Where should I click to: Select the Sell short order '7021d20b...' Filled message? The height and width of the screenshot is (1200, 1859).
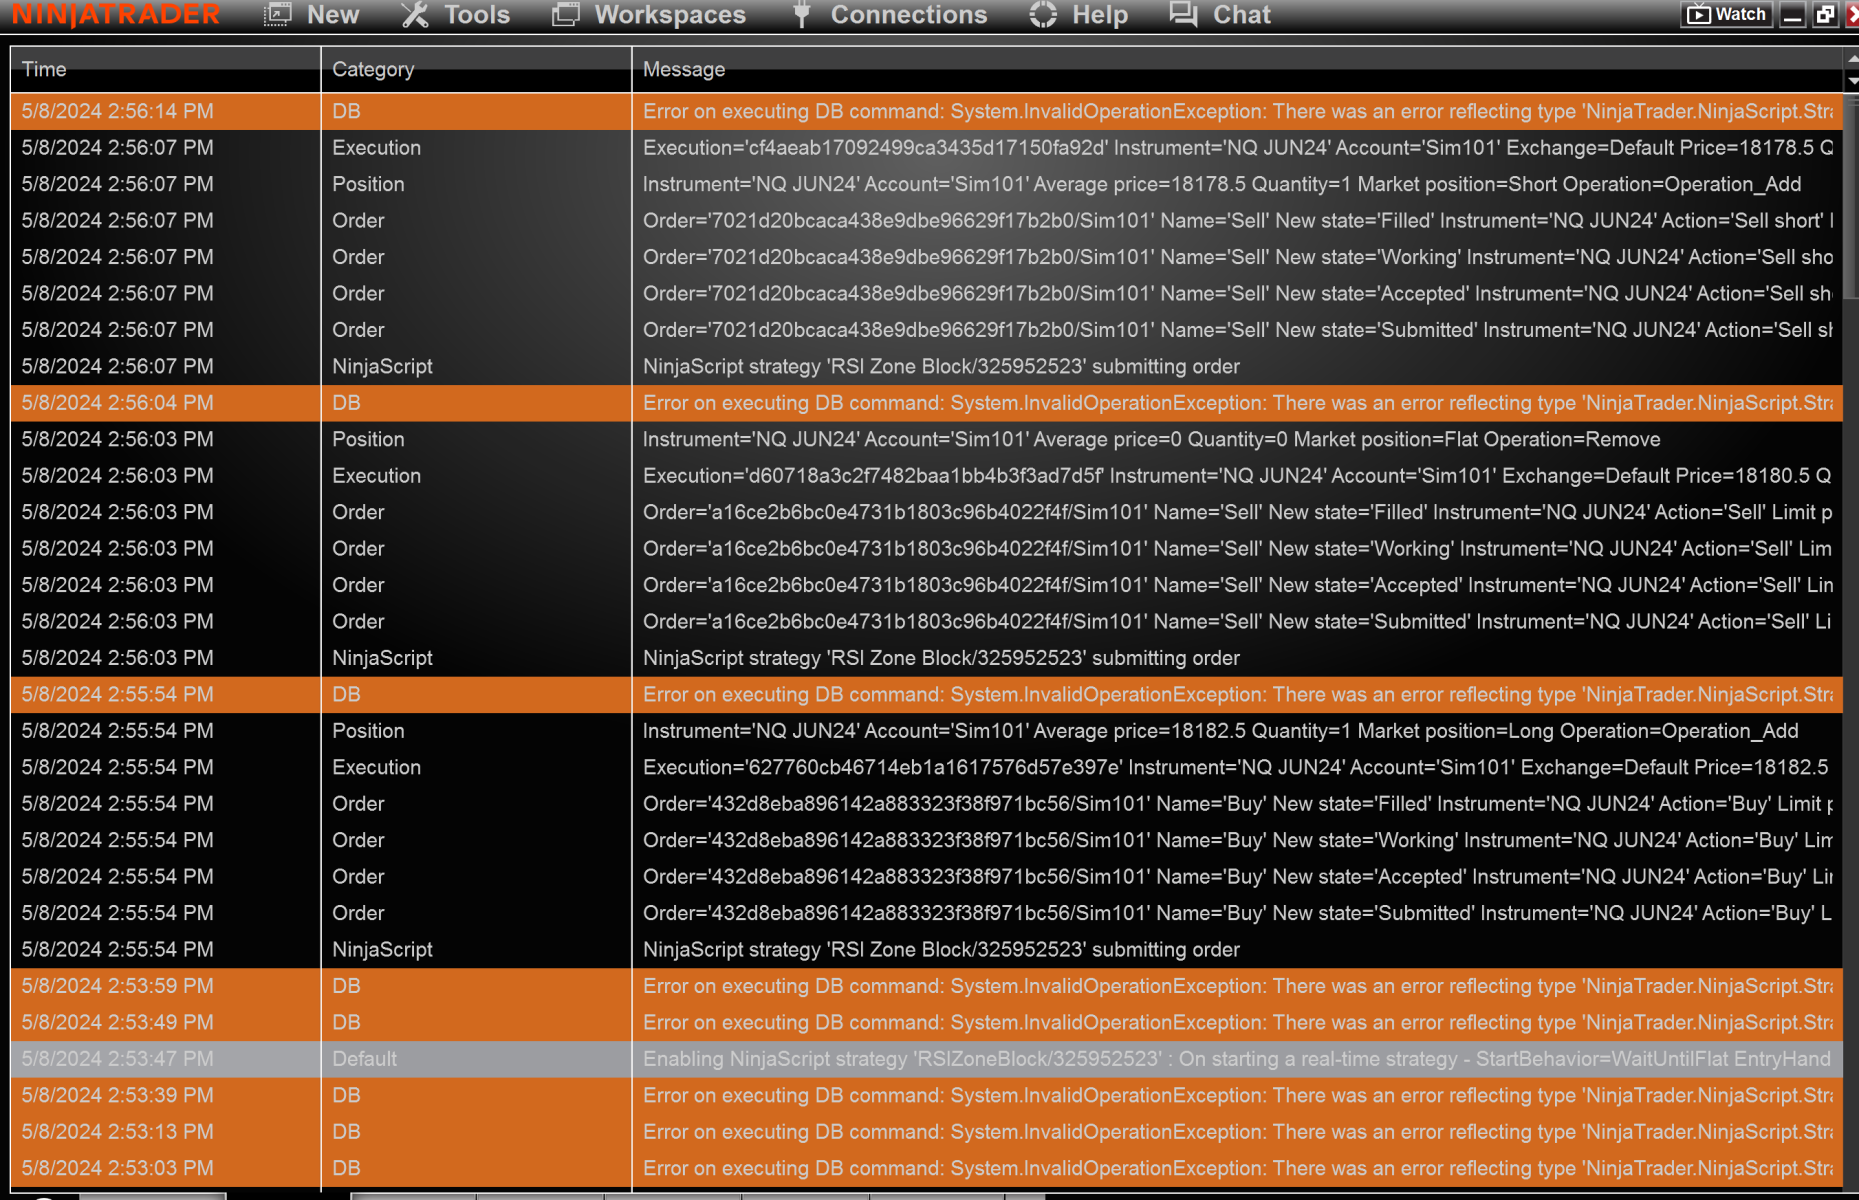(x=1237, y=221)
